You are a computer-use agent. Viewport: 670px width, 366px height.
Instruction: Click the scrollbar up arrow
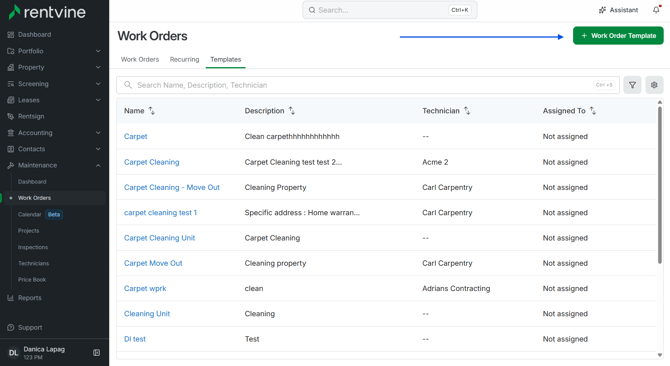click(660, 102)
